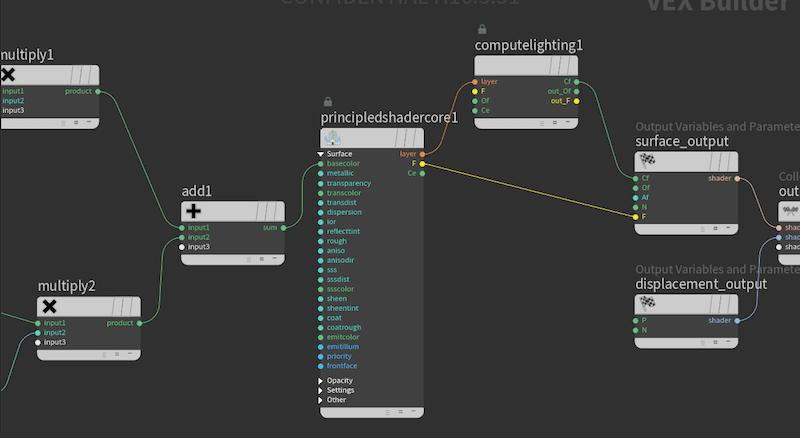This screenshot has height=438, width=800.
Task: Click the basecolor input port
Action: 321,163
